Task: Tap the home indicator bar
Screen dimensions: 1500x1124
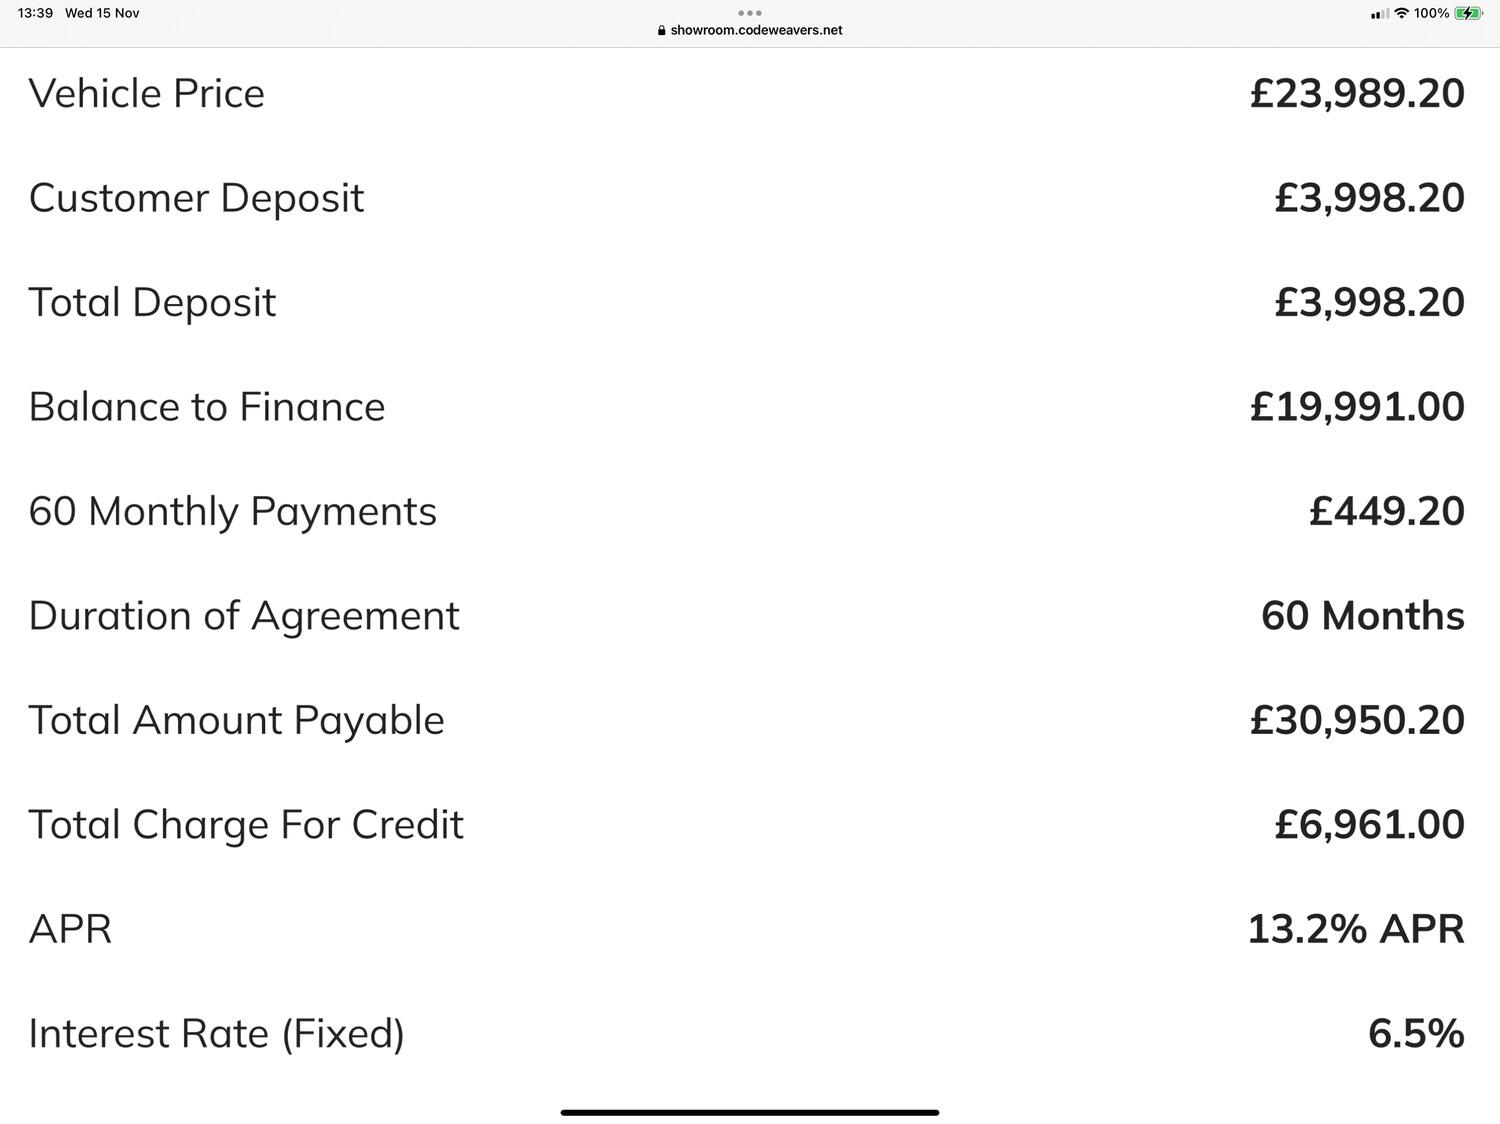Action: [750, 1112]
